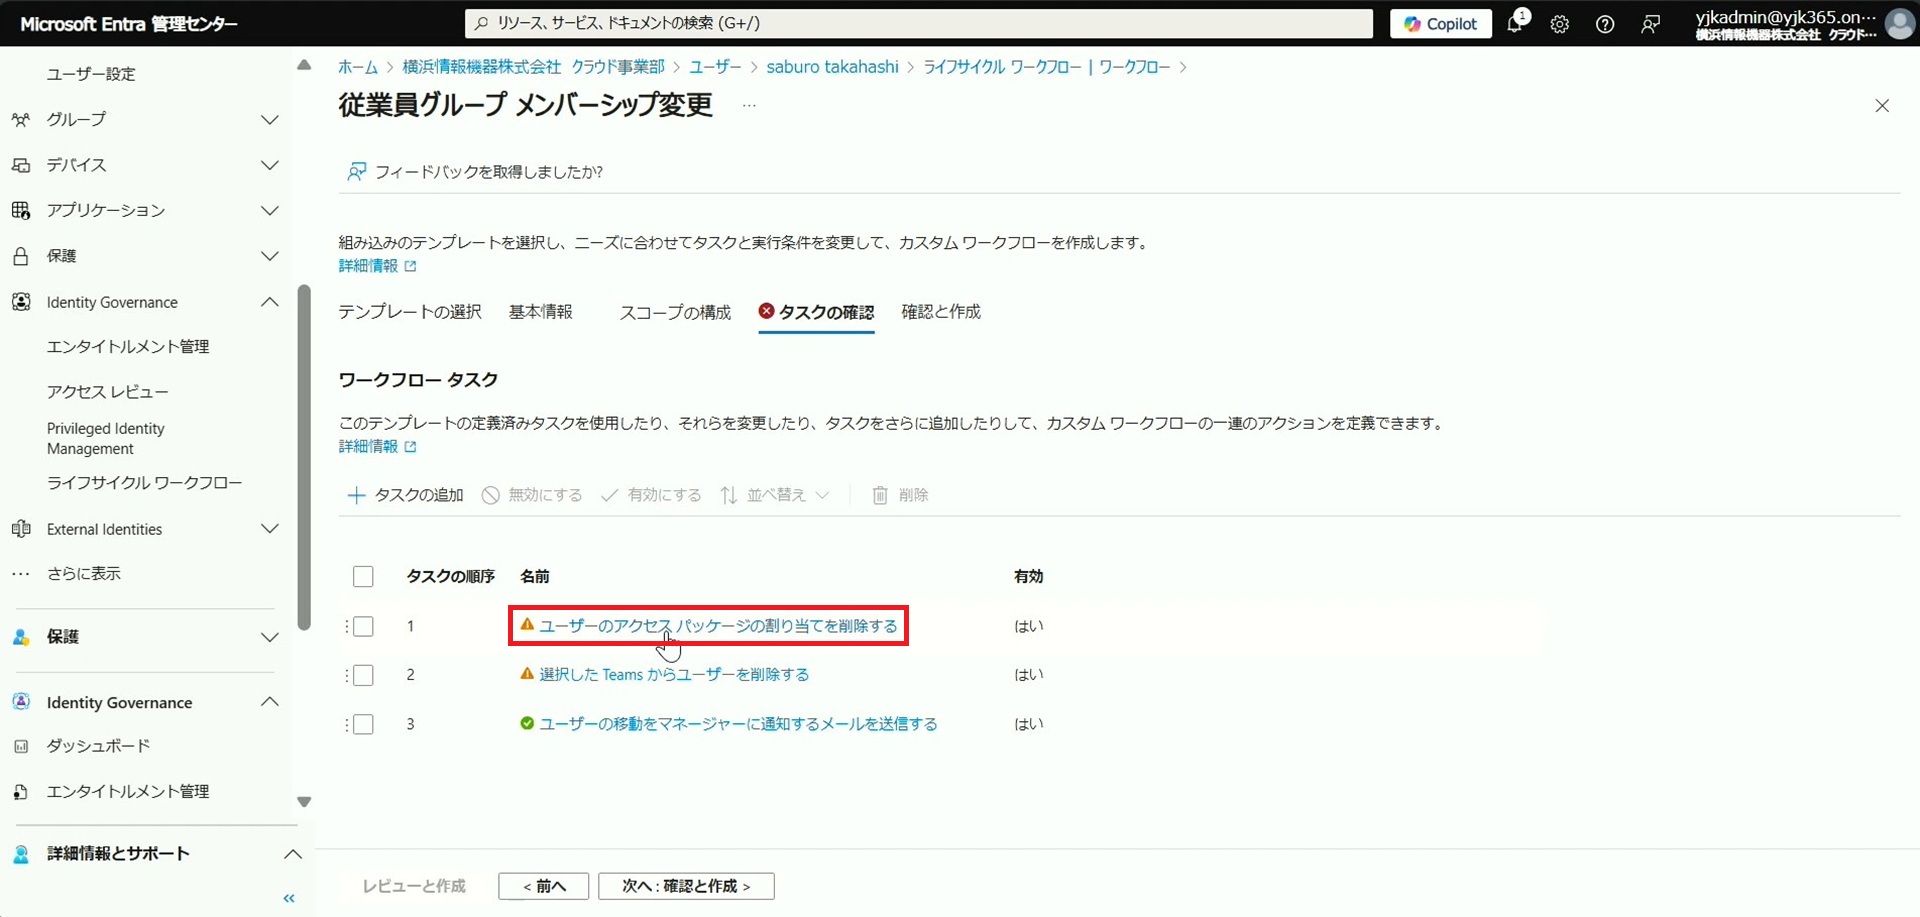Click the help question mark icon
The height and width of the screenshot is (917, 1920).
(x=1604, y=24)
